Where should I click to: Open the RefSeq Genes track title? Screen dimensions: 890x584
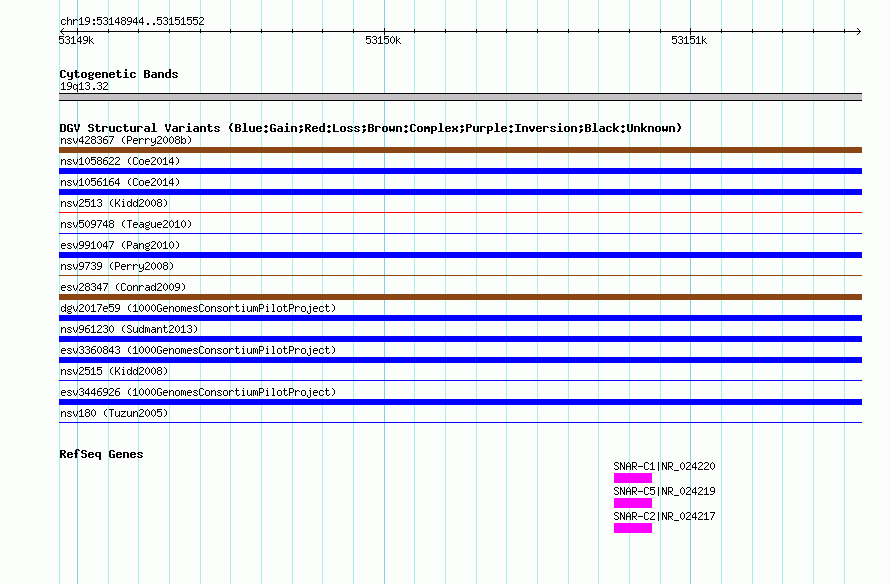[x=101, y=454]
